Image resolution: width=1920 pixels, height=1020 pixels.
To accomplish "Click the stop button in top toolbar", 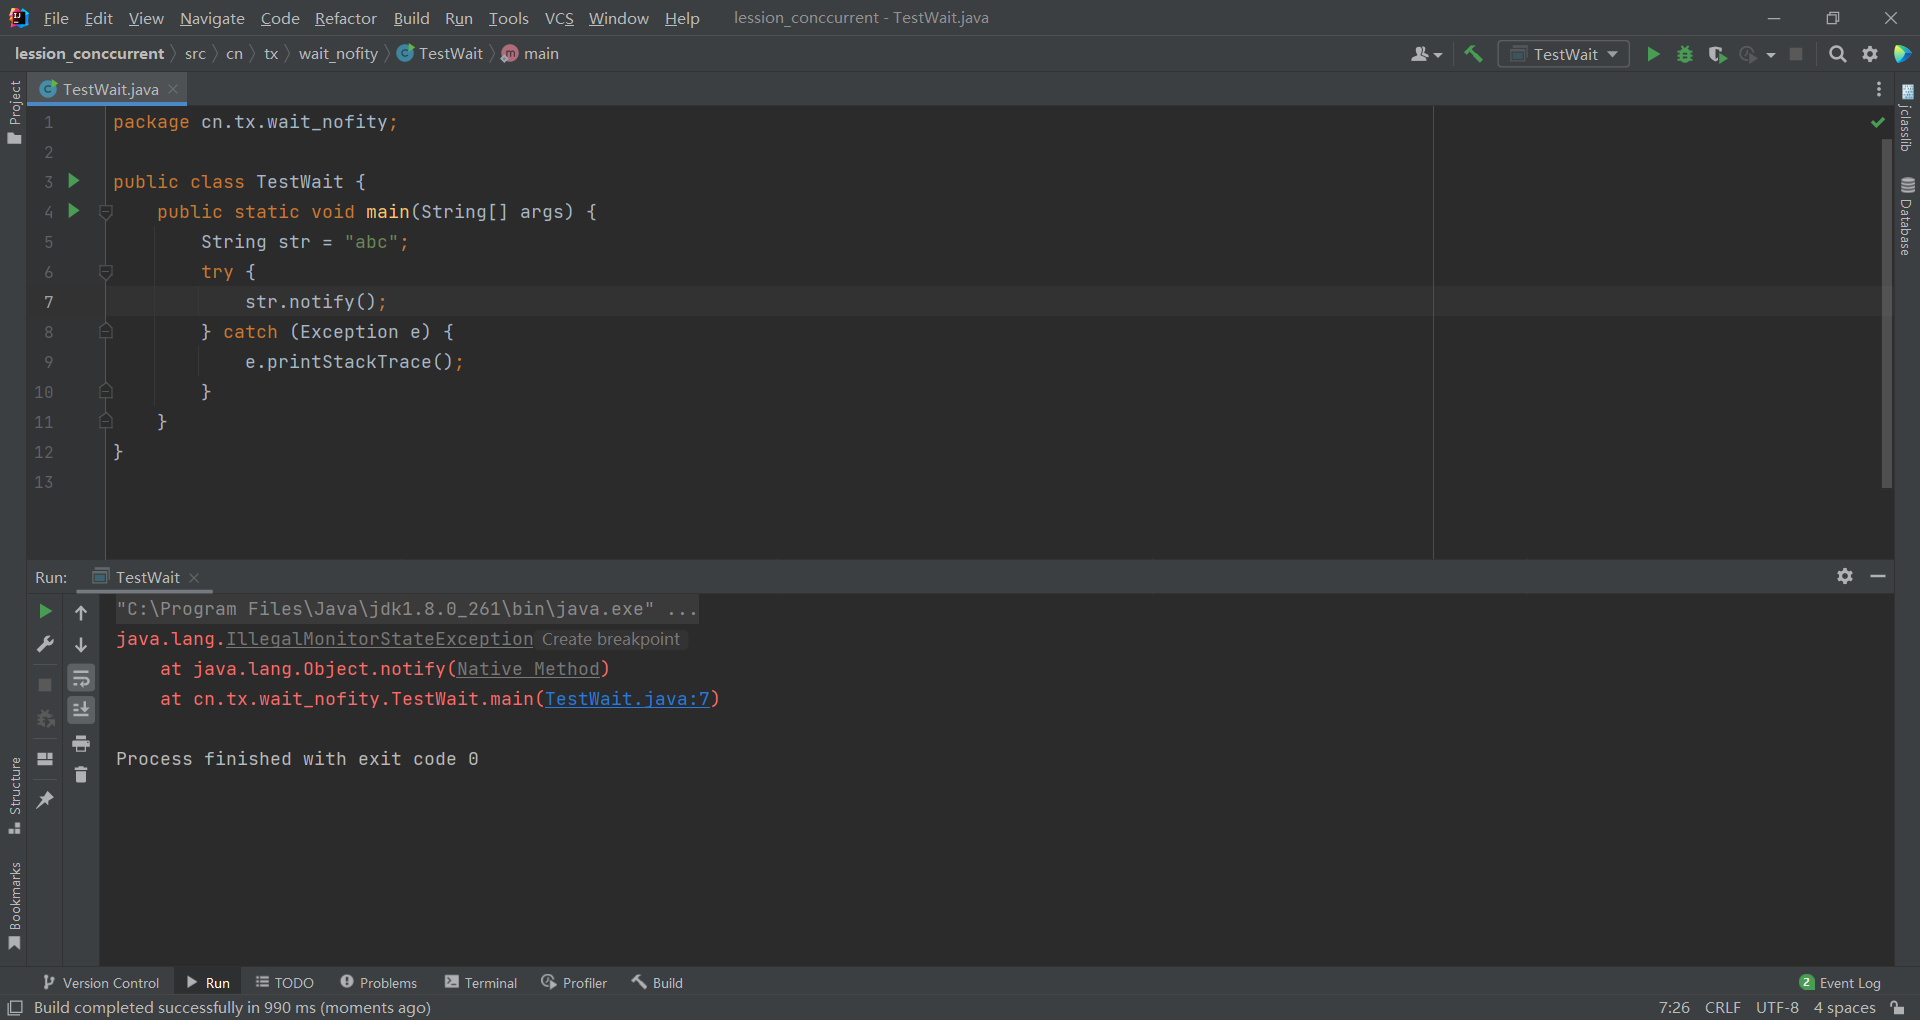I will (1796, 54).
